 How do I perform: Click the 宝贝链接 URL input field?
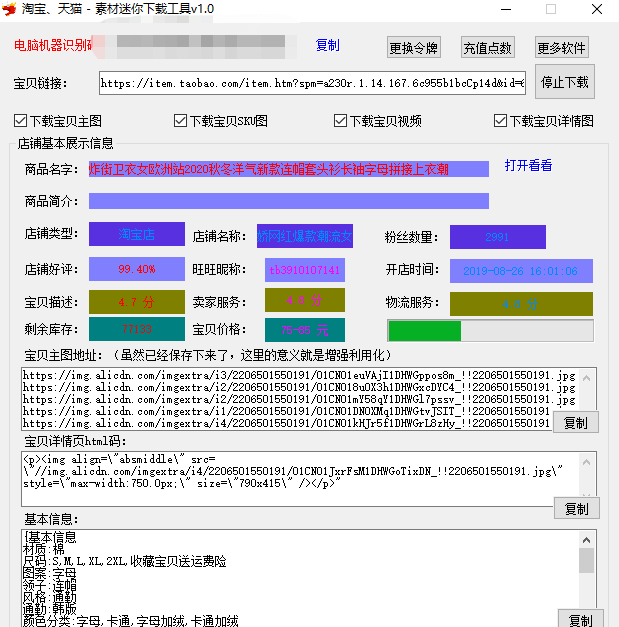coord(312,84)
